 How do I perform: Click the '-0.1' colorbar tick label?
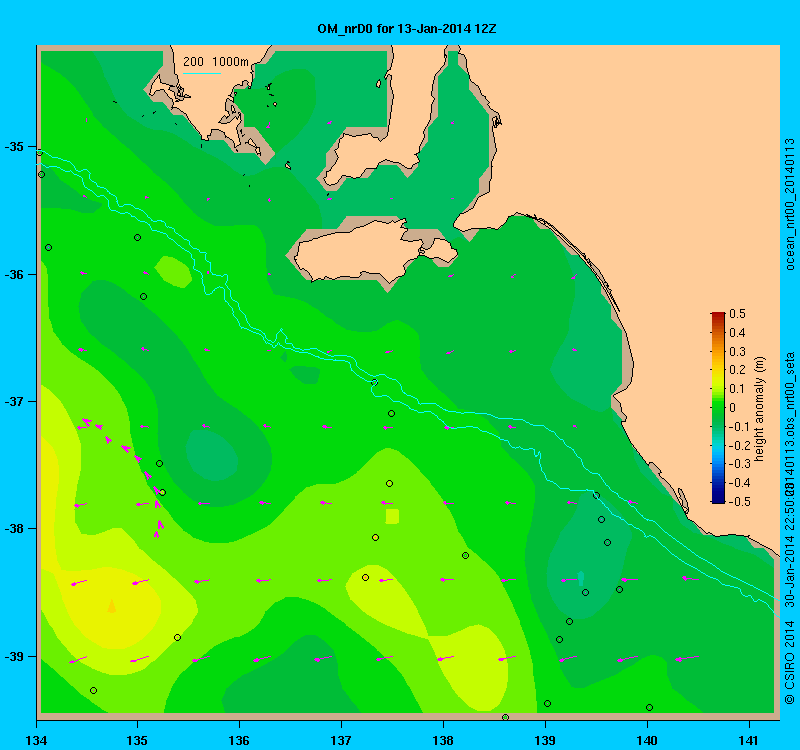[738, 427]
